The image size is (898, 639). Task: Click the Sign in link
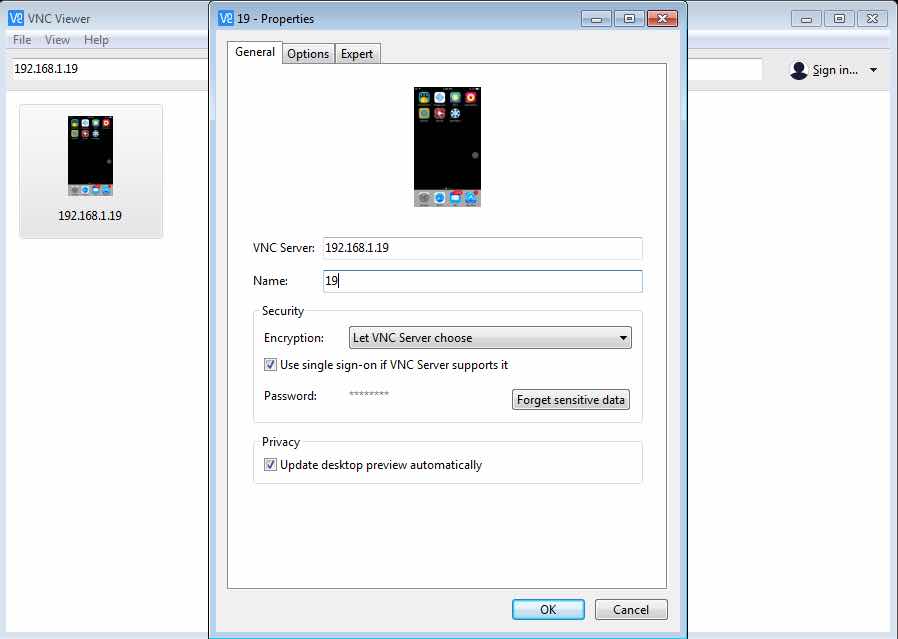pyautogui.click(x=835, y=70)
